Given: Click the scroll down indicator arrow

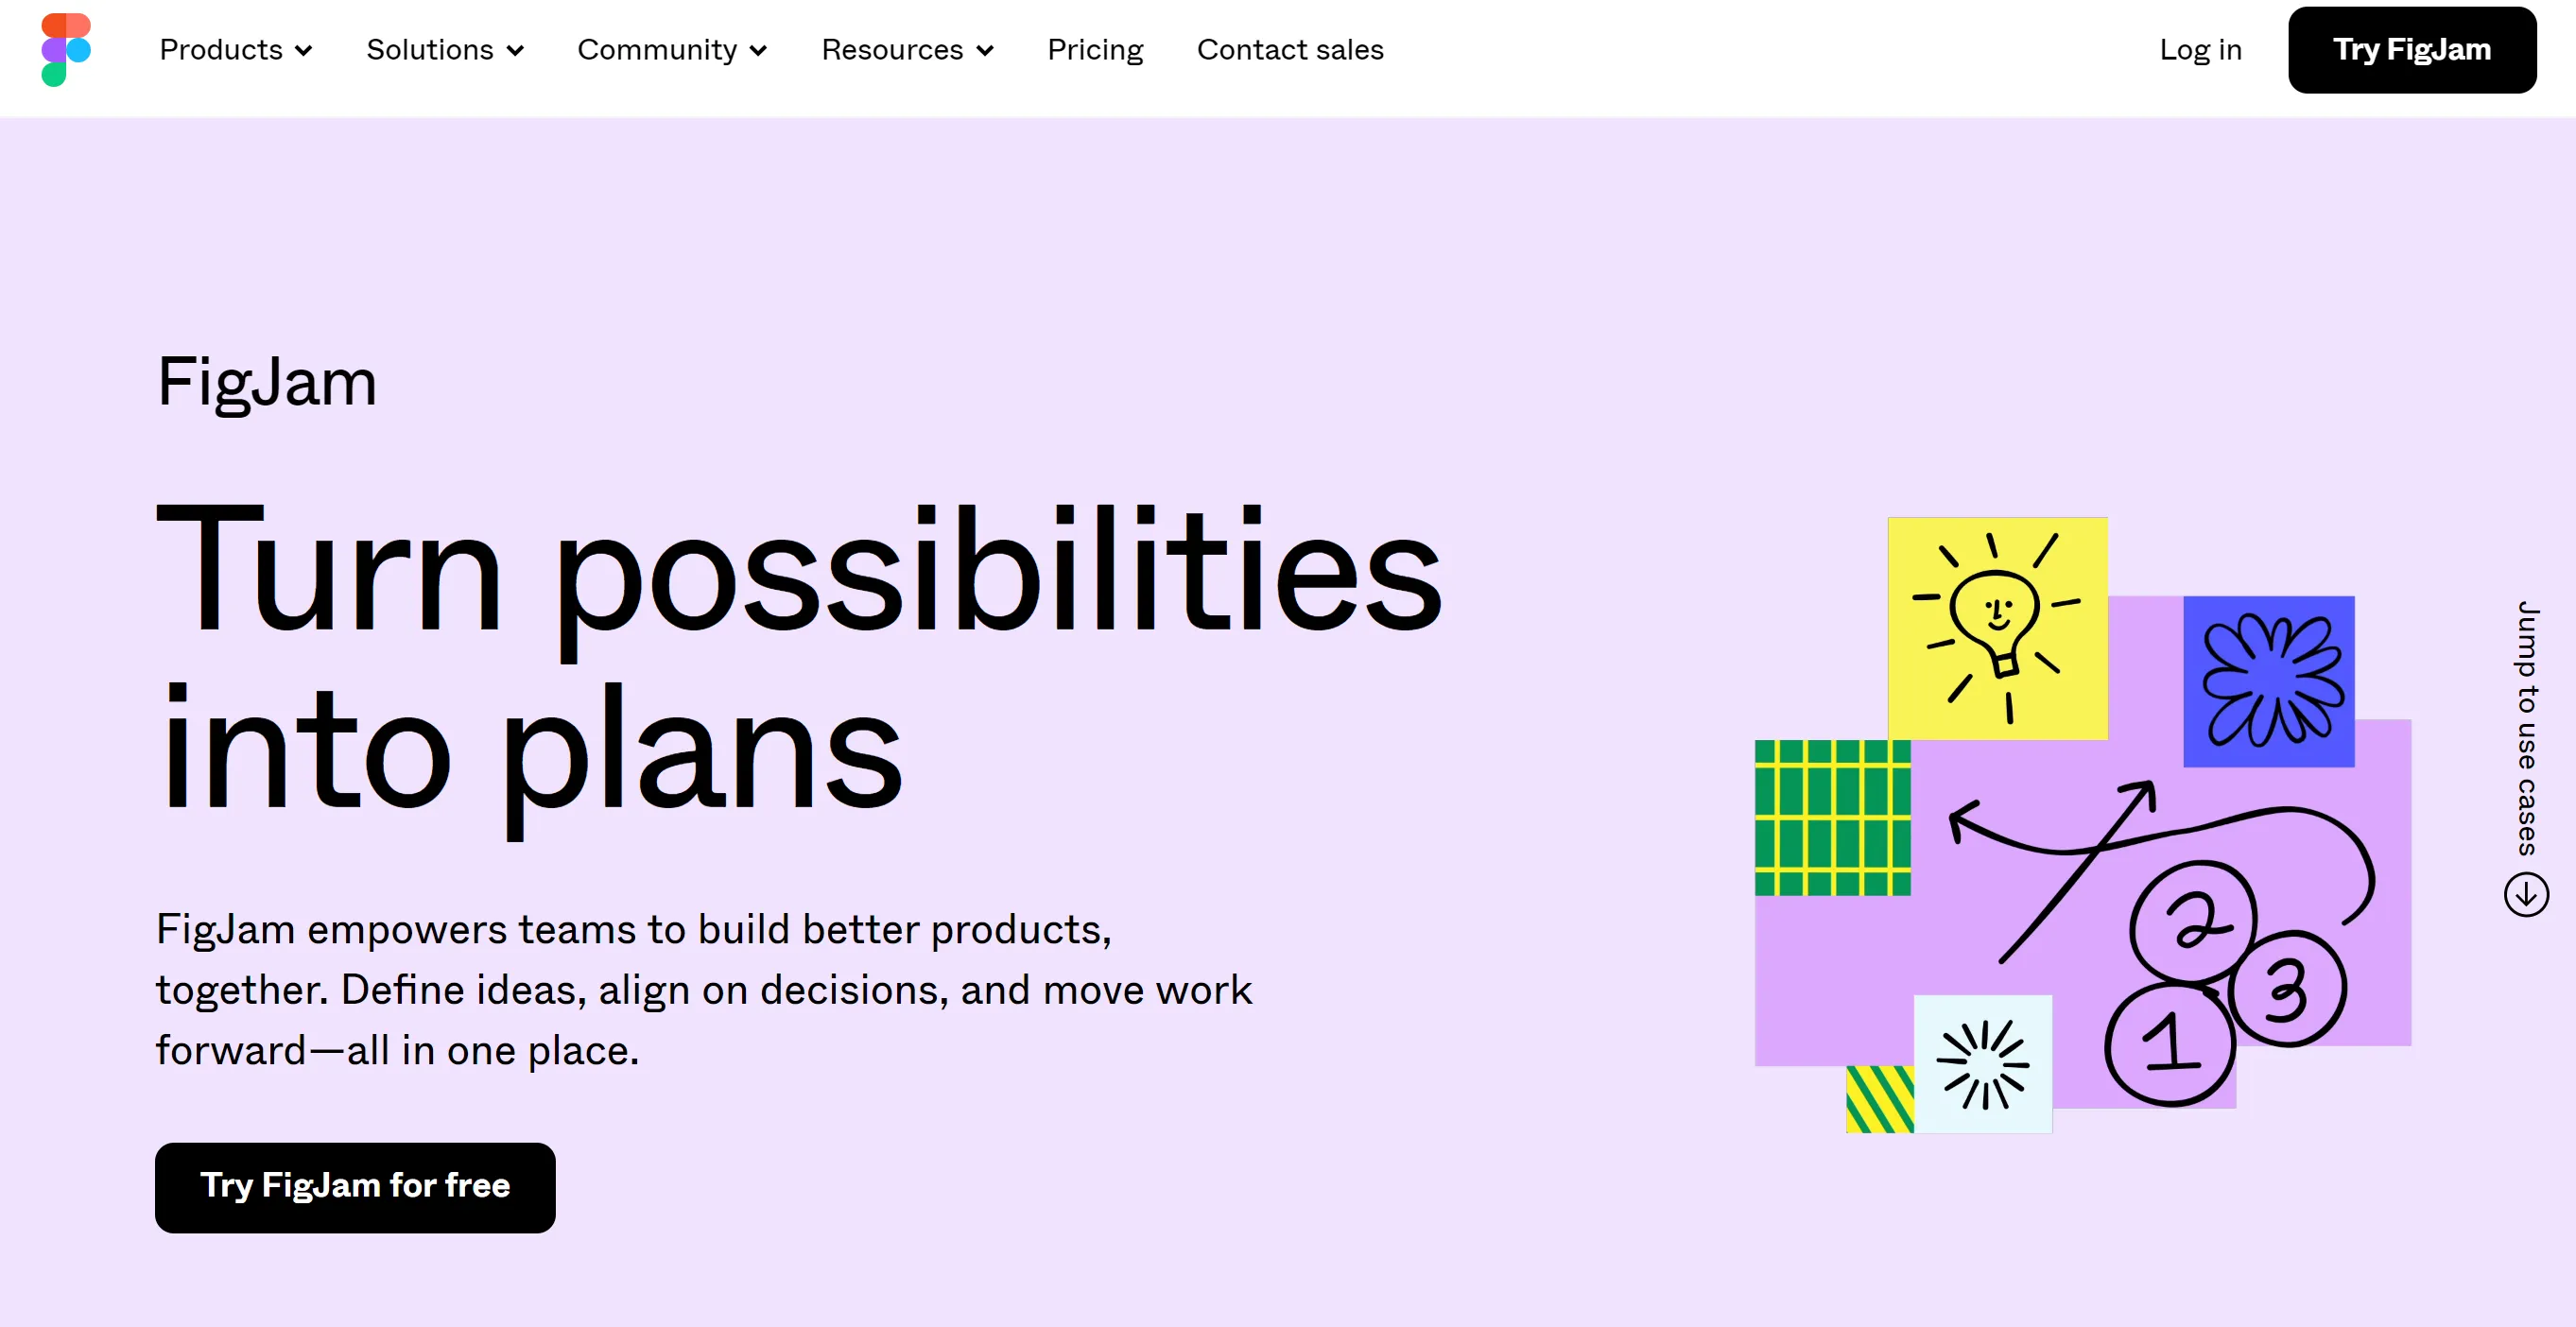Looking at the screenshot, I should click(2523, 895).
